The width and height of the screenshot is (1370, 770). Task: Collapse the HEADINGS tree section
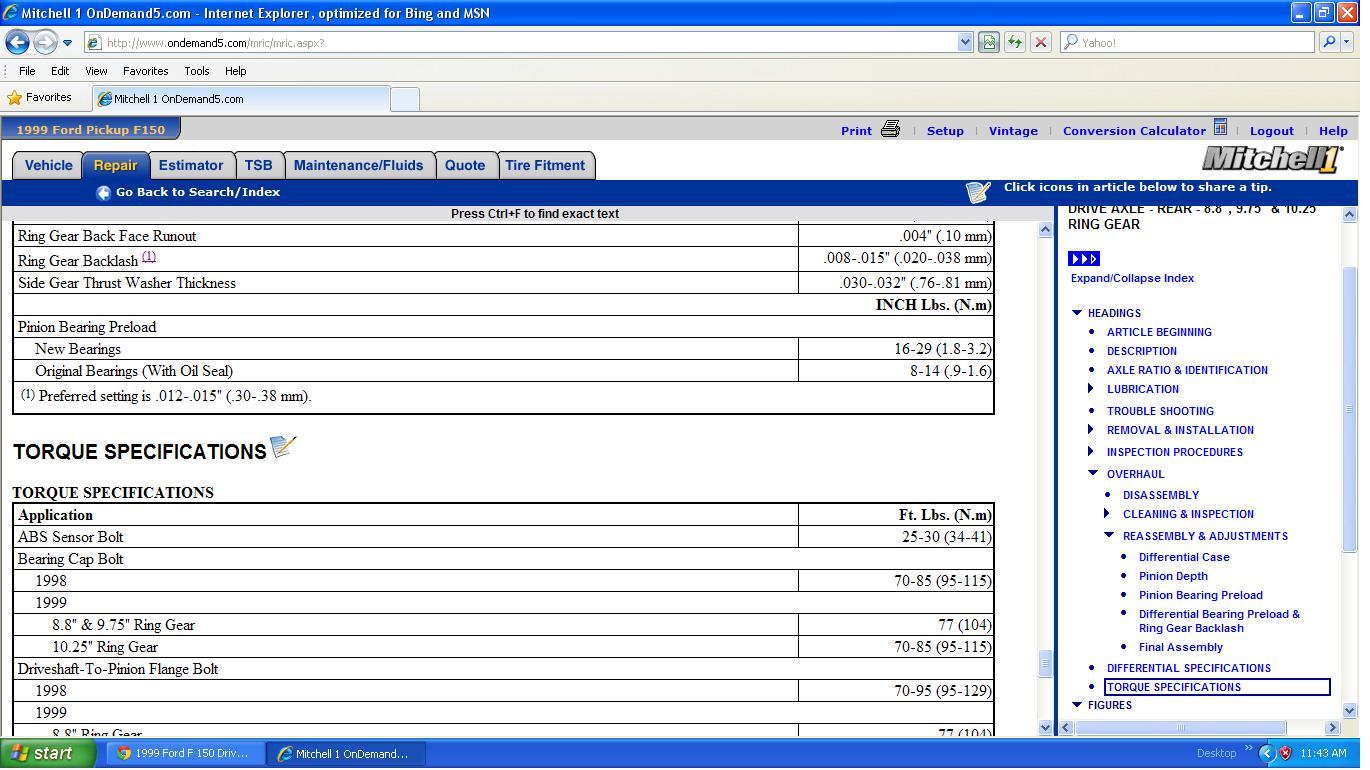[x=1077, y=313]
